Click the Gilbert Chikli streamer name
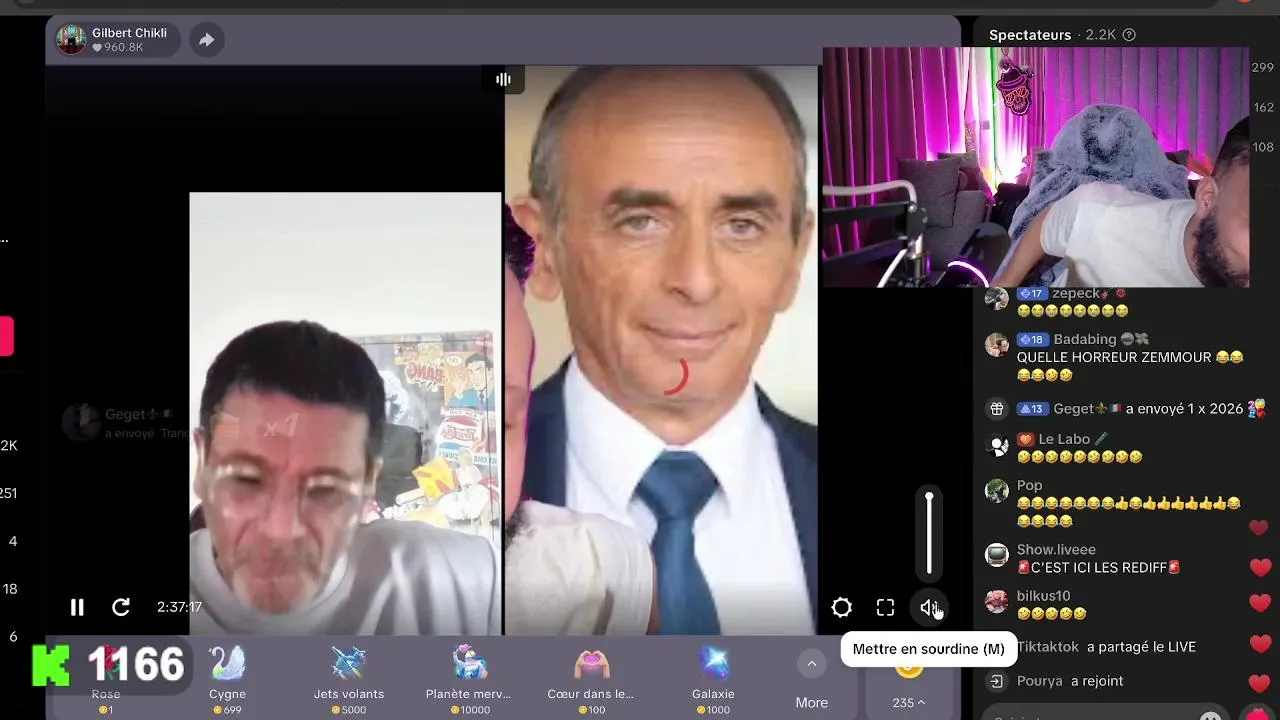This screenshot has width=1280, height=720. 129,33
